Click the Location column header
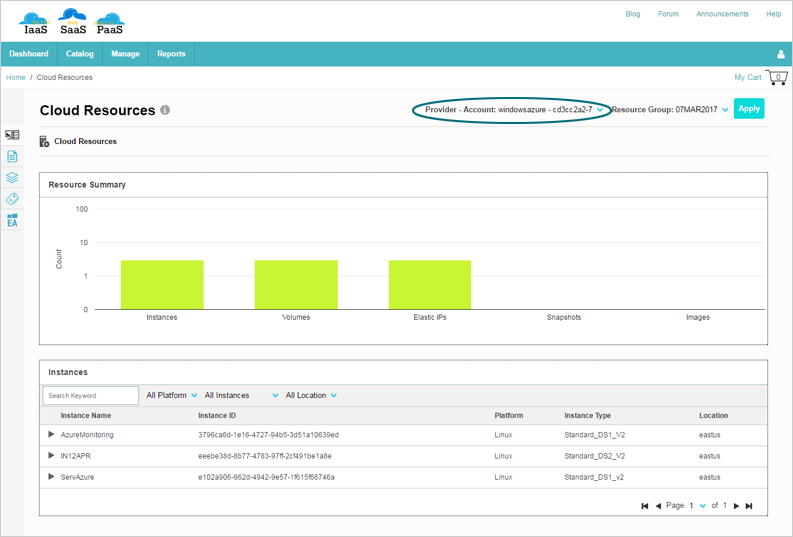 click(714, 416)
